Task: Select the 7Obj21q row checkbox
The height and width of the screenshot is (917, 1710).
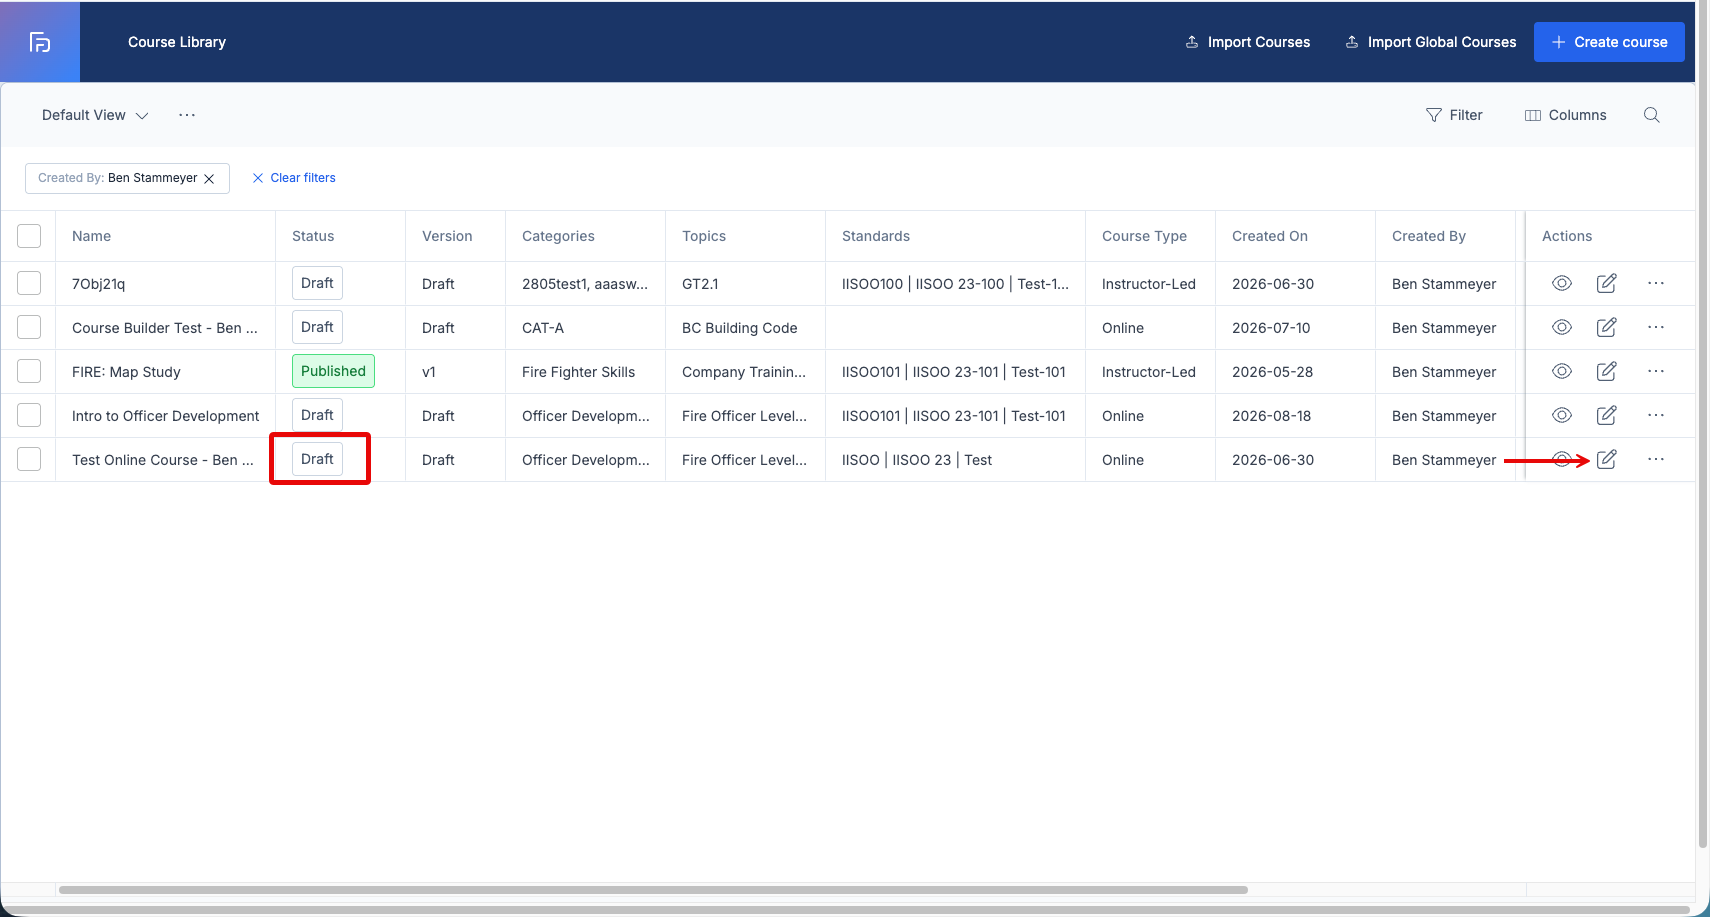Action: 29,283
